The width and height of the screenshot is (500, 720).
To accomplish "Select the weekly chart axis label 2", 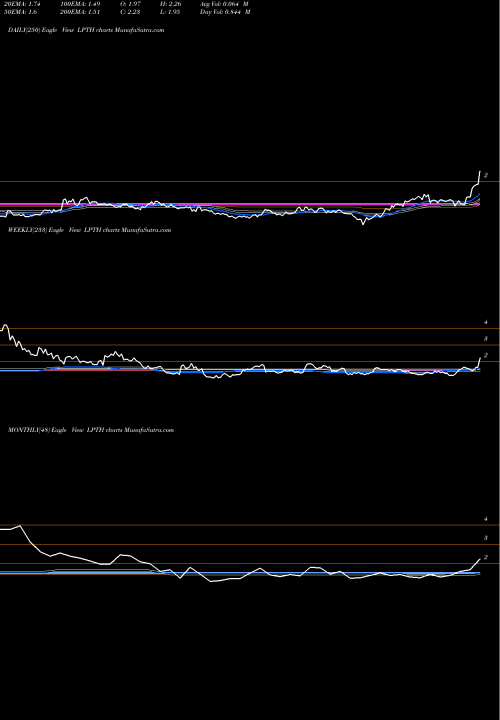I will (x=486, y=355).
